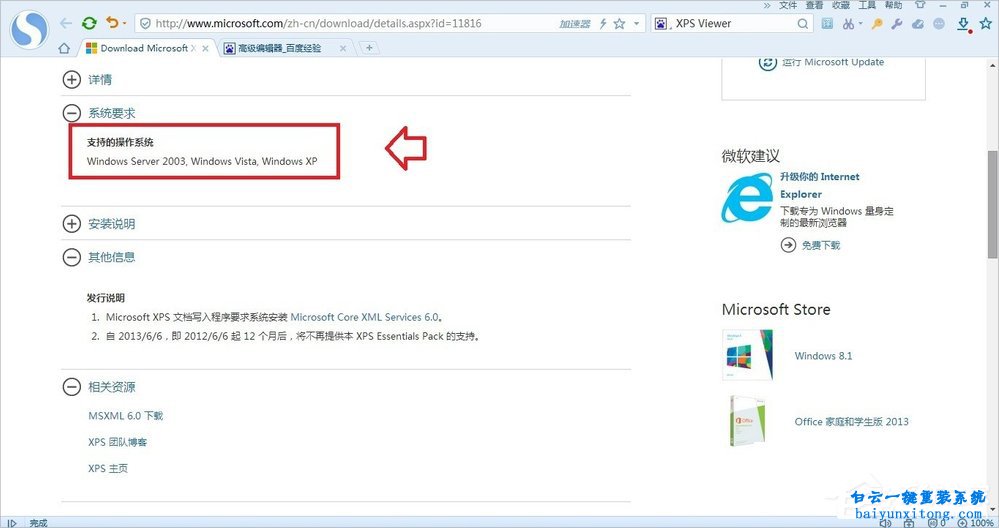Click the 免费下载 arrow link
Viewport: 999px width, 528px height.
(x=810, y=245)
